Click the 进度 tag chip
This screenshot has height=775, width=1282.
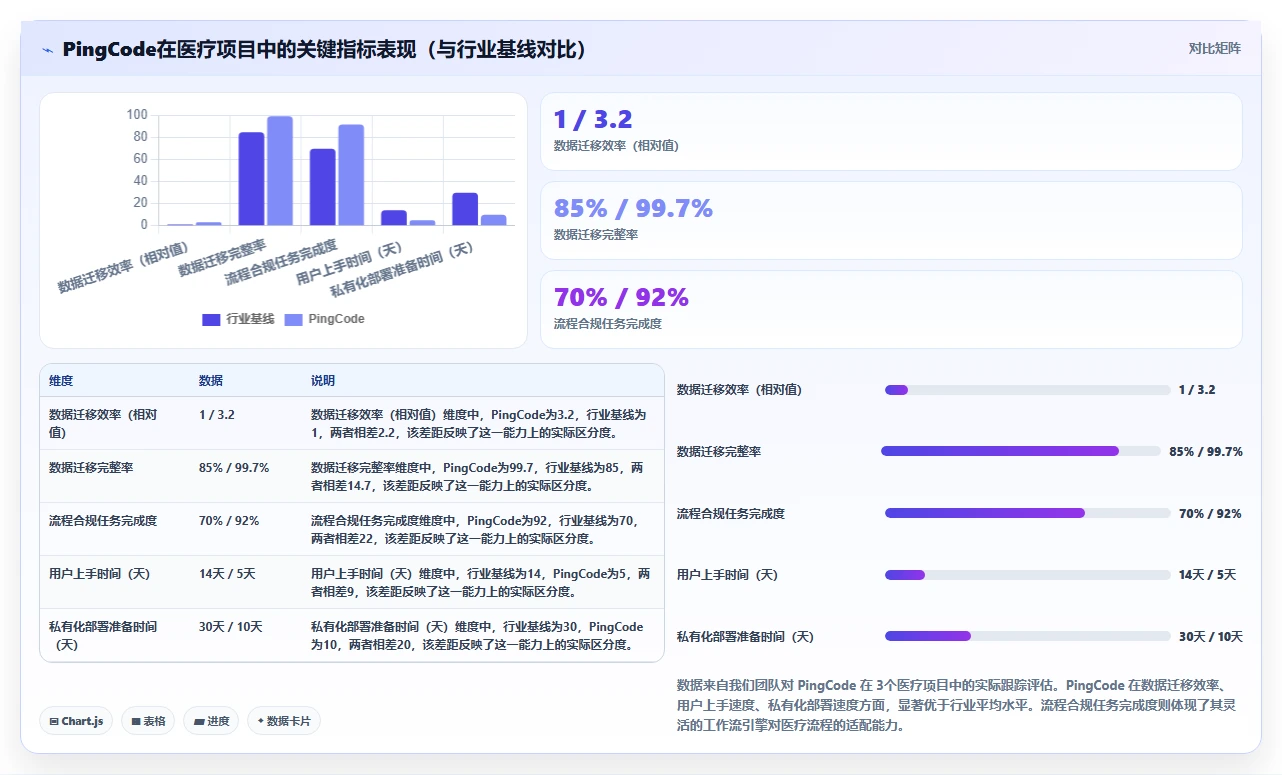211,721
